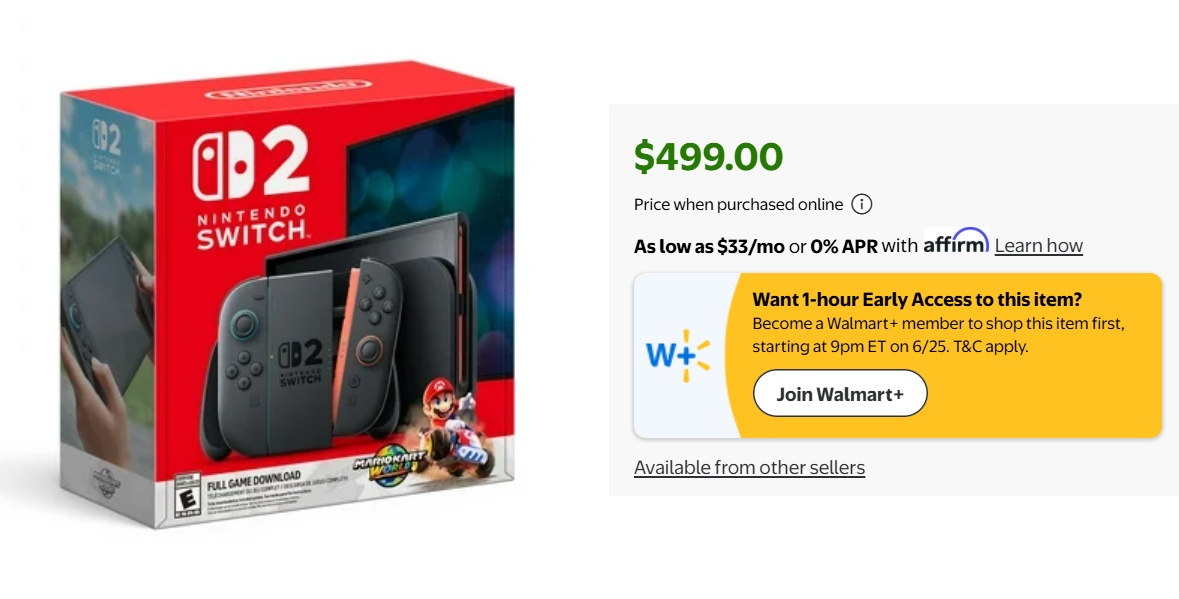
Task: Click the As low as $33/mo text
Action: (708, 247)
